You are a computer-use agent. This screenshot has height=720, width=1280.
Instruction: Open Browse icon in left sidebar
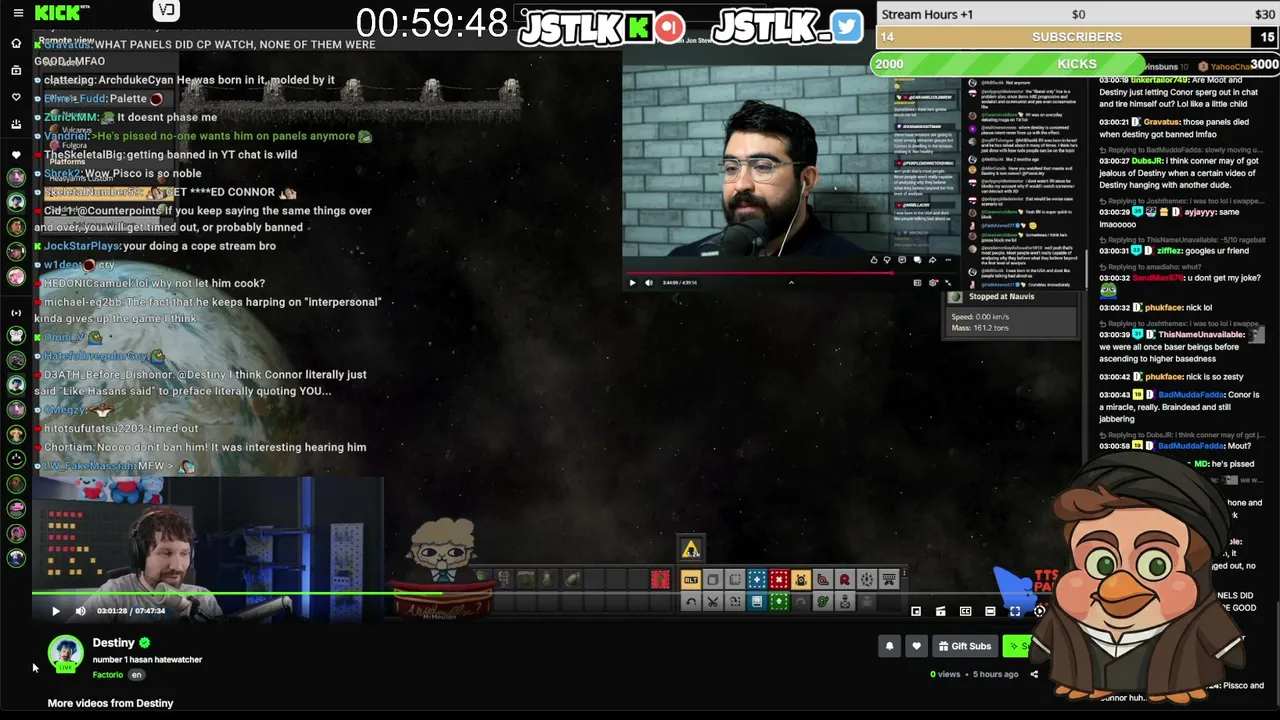pos(16,70)
